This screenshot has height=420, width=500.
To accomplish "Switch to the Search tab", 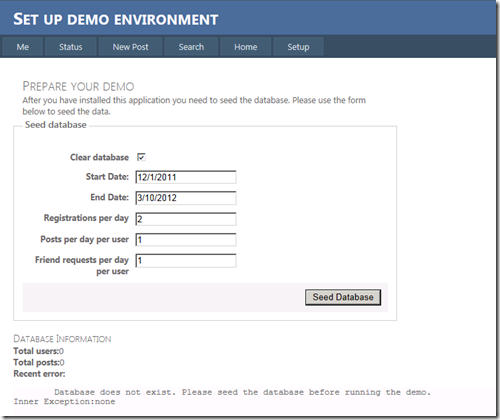I will 191,47.
